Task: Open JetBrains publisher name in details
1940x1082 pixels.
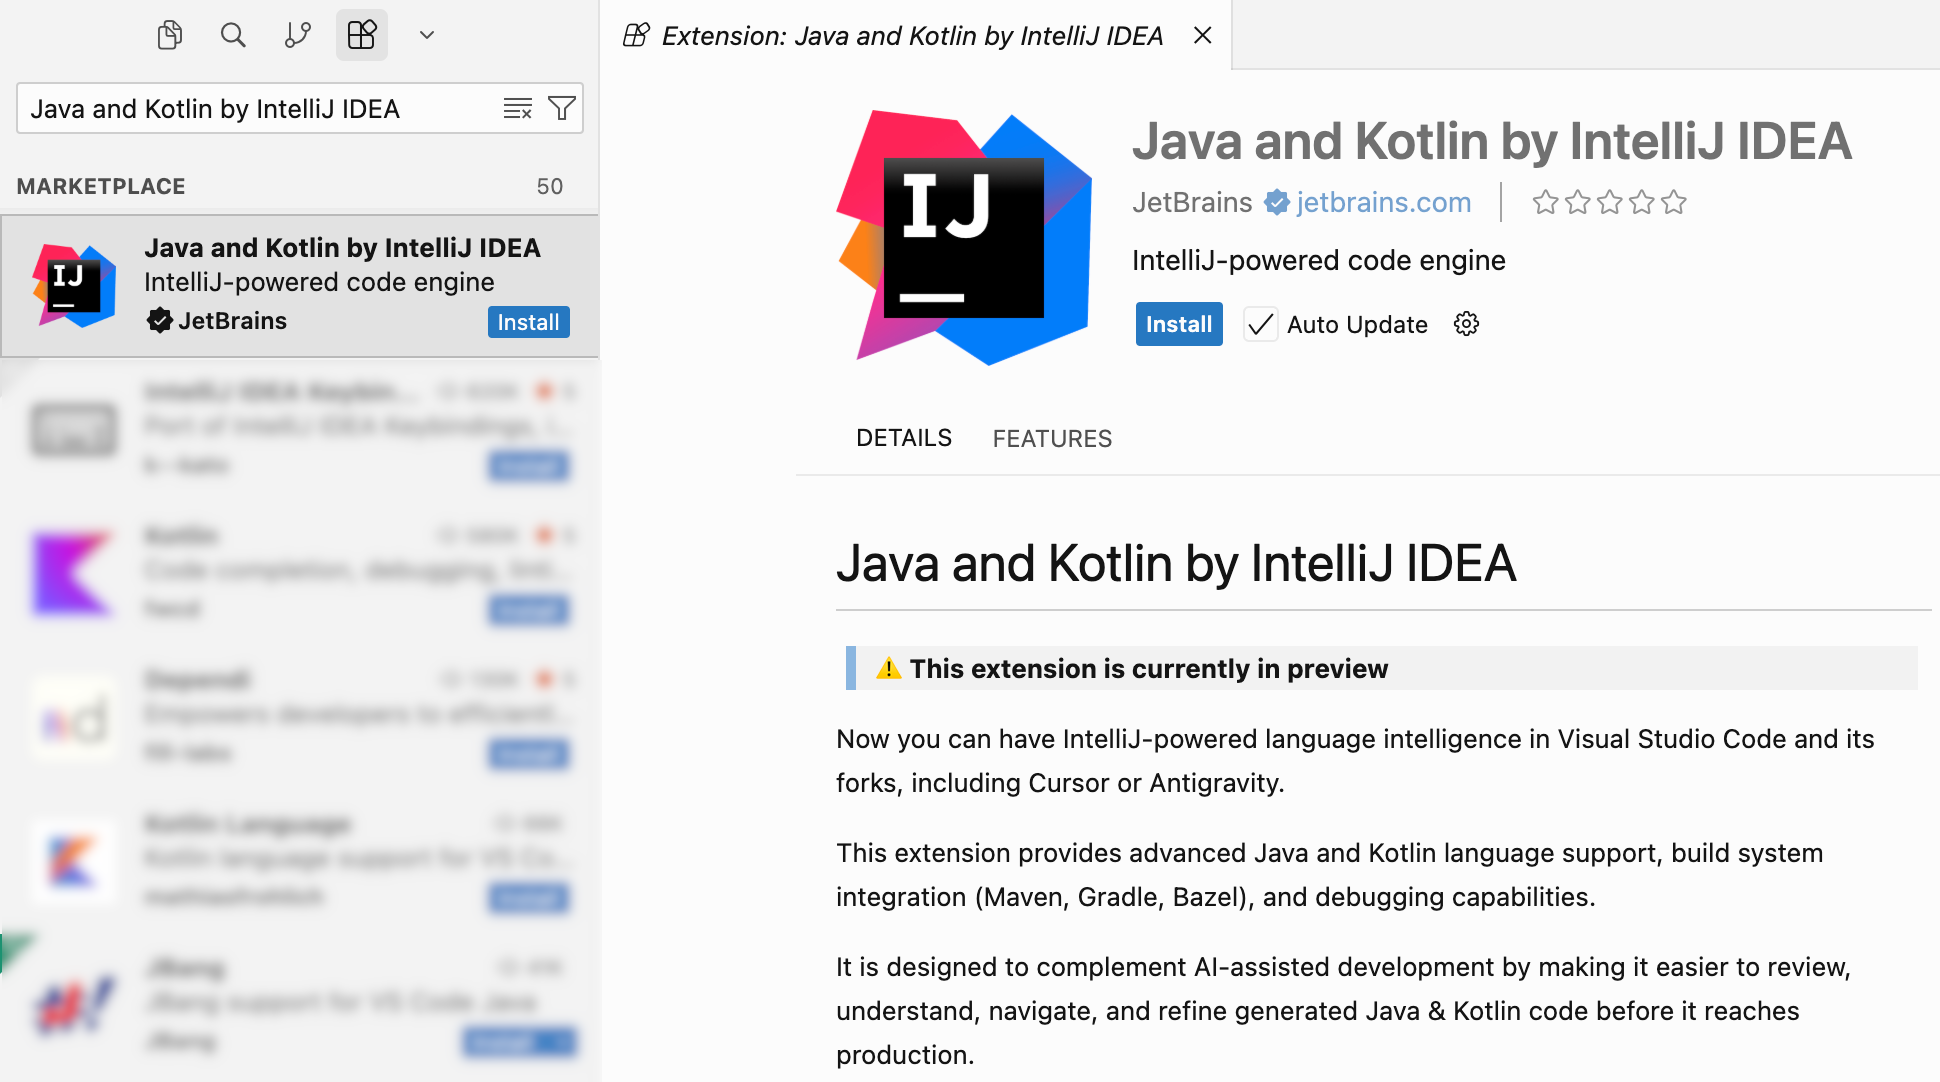Action: tap(1192, 202)
